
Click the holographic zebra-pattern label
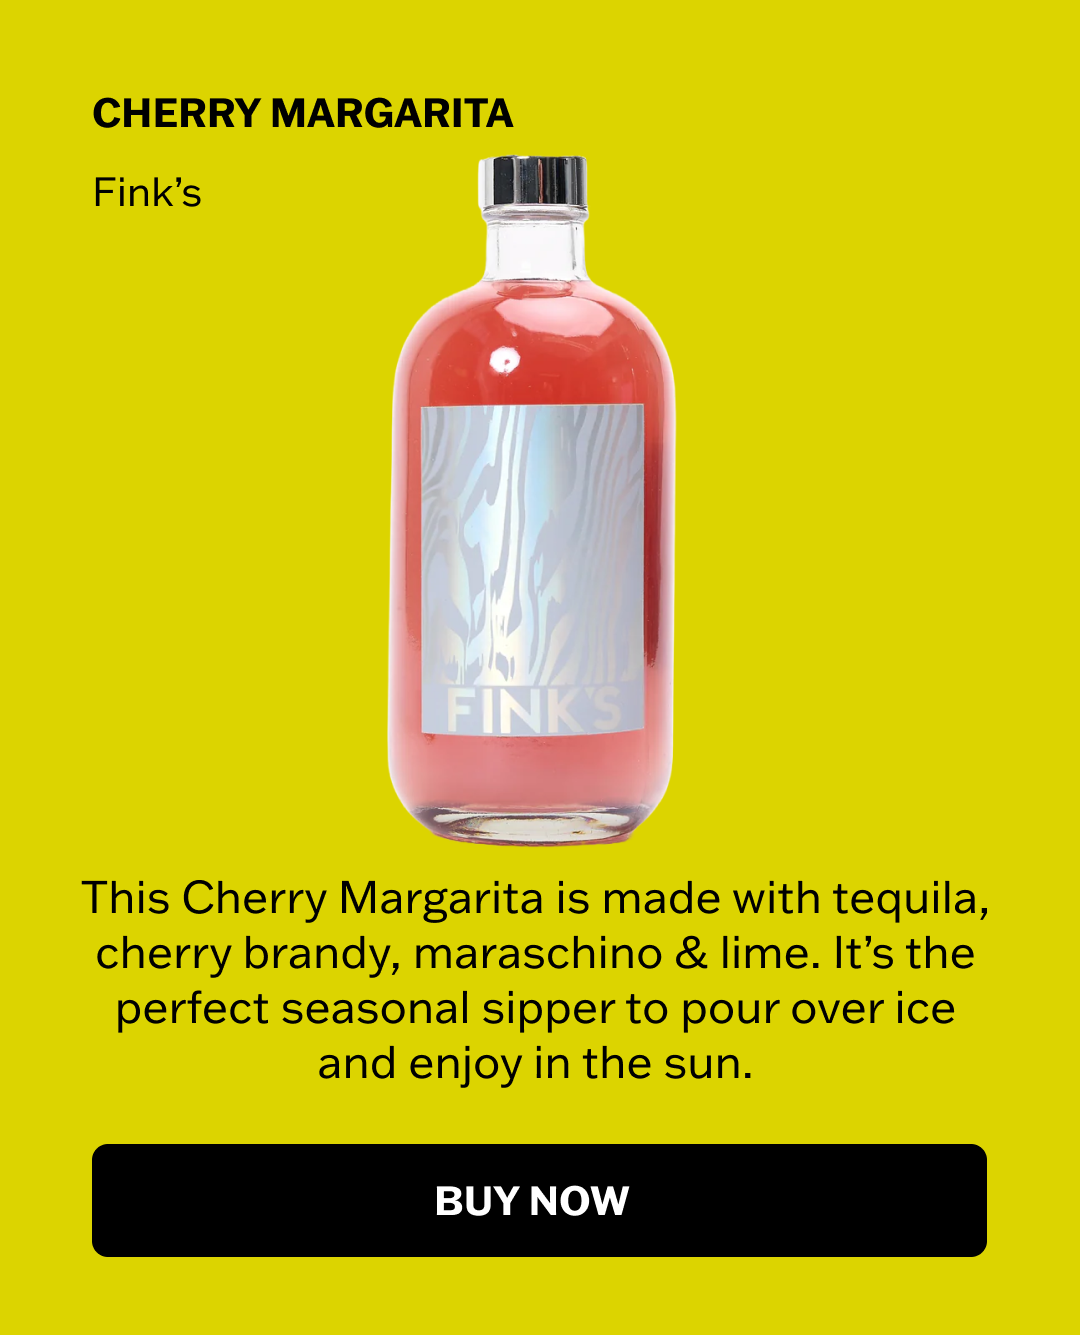[x=532, y=570]
